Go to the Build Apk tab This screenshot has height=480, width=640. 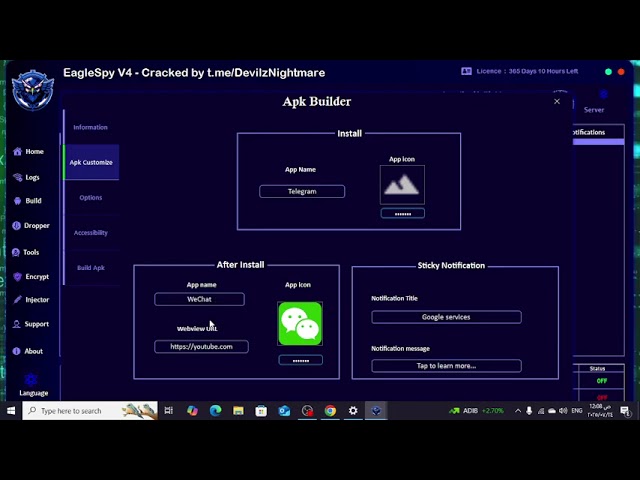coord(91,268)
